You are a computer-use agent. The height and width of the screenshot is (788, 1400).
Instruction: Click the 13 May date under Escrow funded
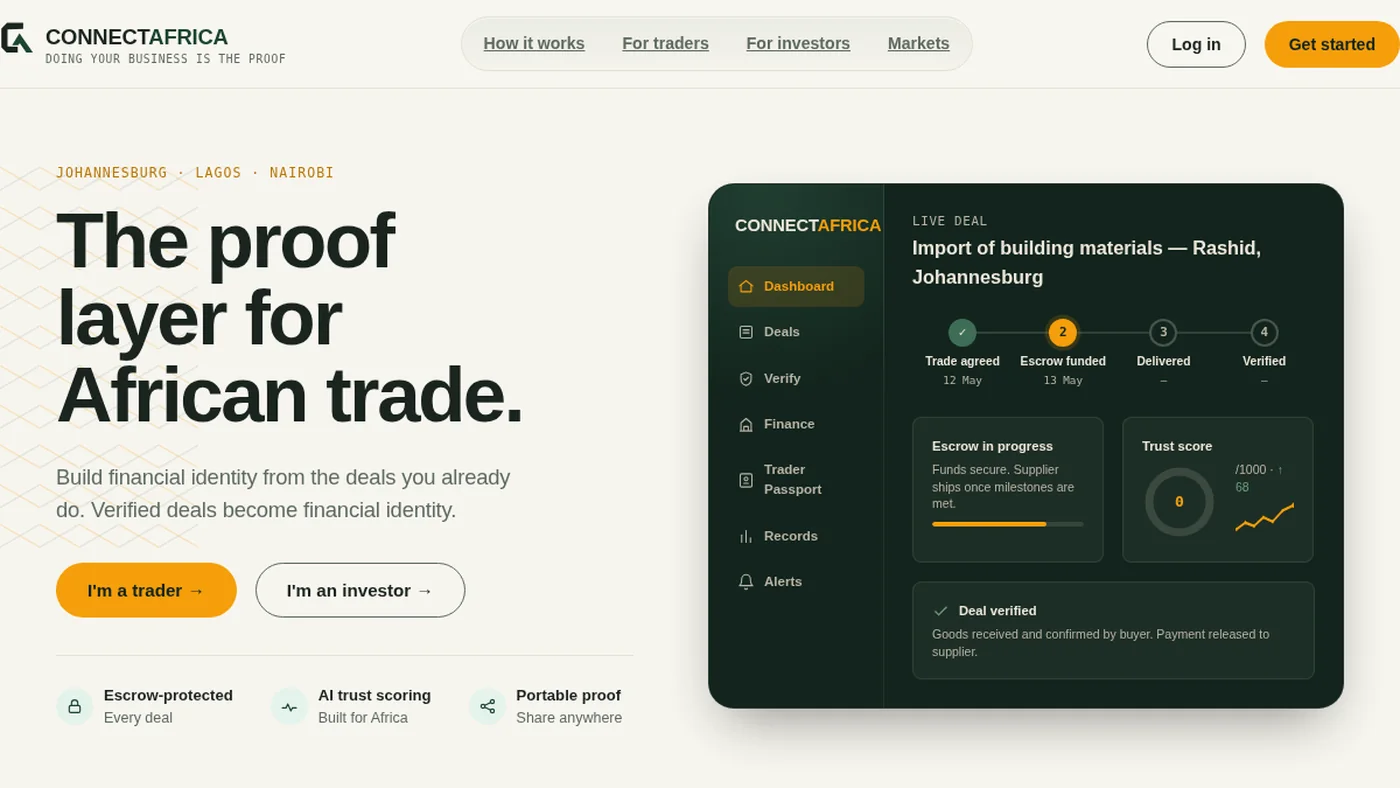pos(1063,381)
